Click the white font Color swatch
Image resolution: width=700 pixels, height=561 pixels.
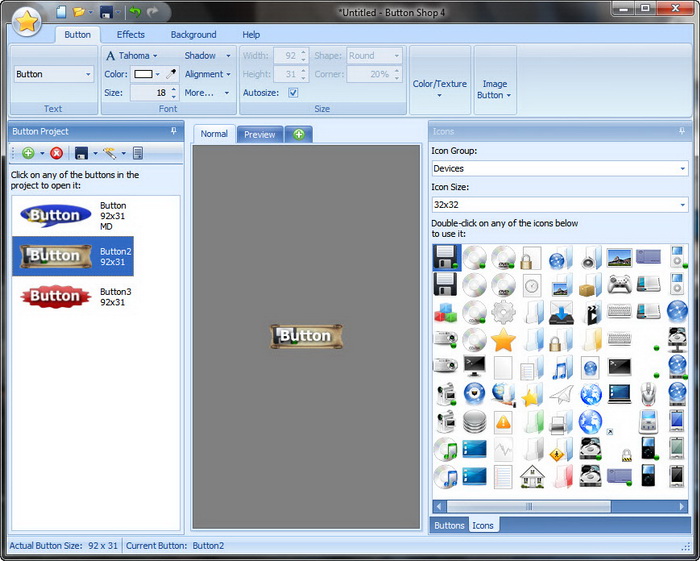coord(145,74)
